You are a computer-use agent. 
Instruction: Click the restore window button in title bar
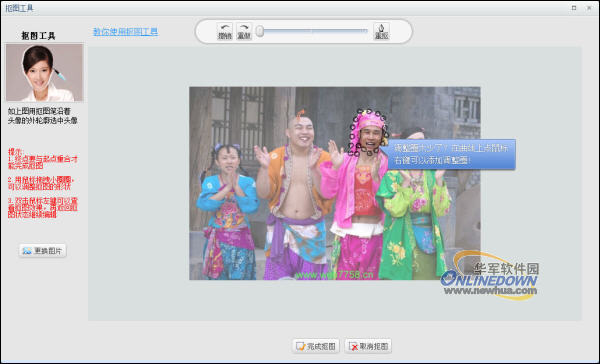point(574,8)
